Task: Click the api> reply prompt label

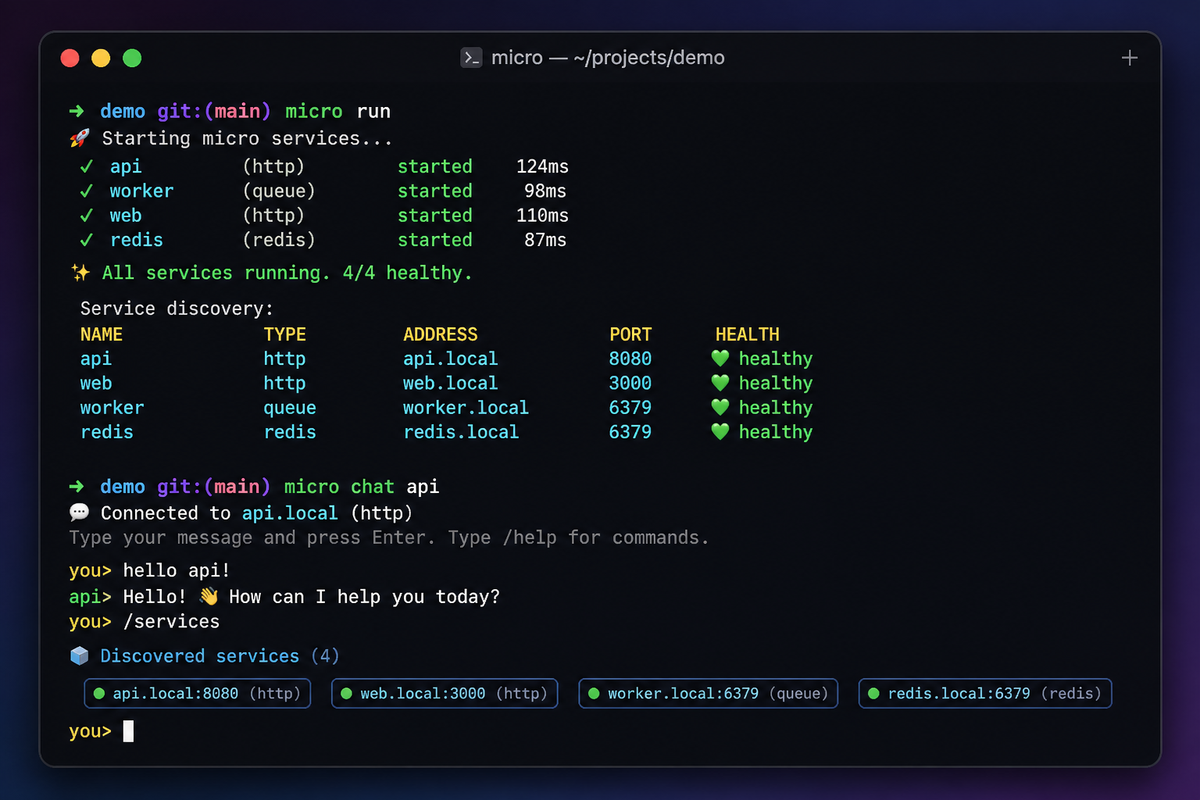Action: [x=90, y=597]
